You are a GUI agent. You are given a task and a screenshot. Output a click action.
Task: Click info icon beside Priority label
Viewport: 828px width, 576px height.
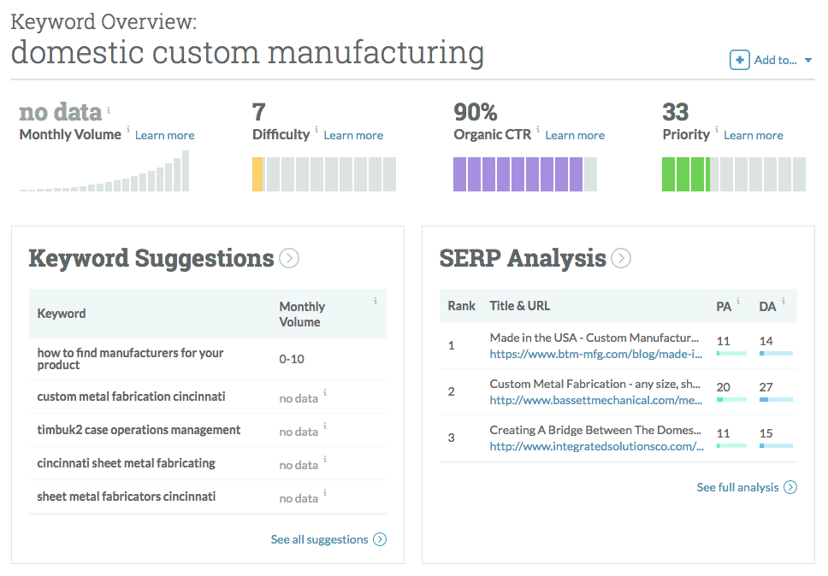tap(717, 129)
